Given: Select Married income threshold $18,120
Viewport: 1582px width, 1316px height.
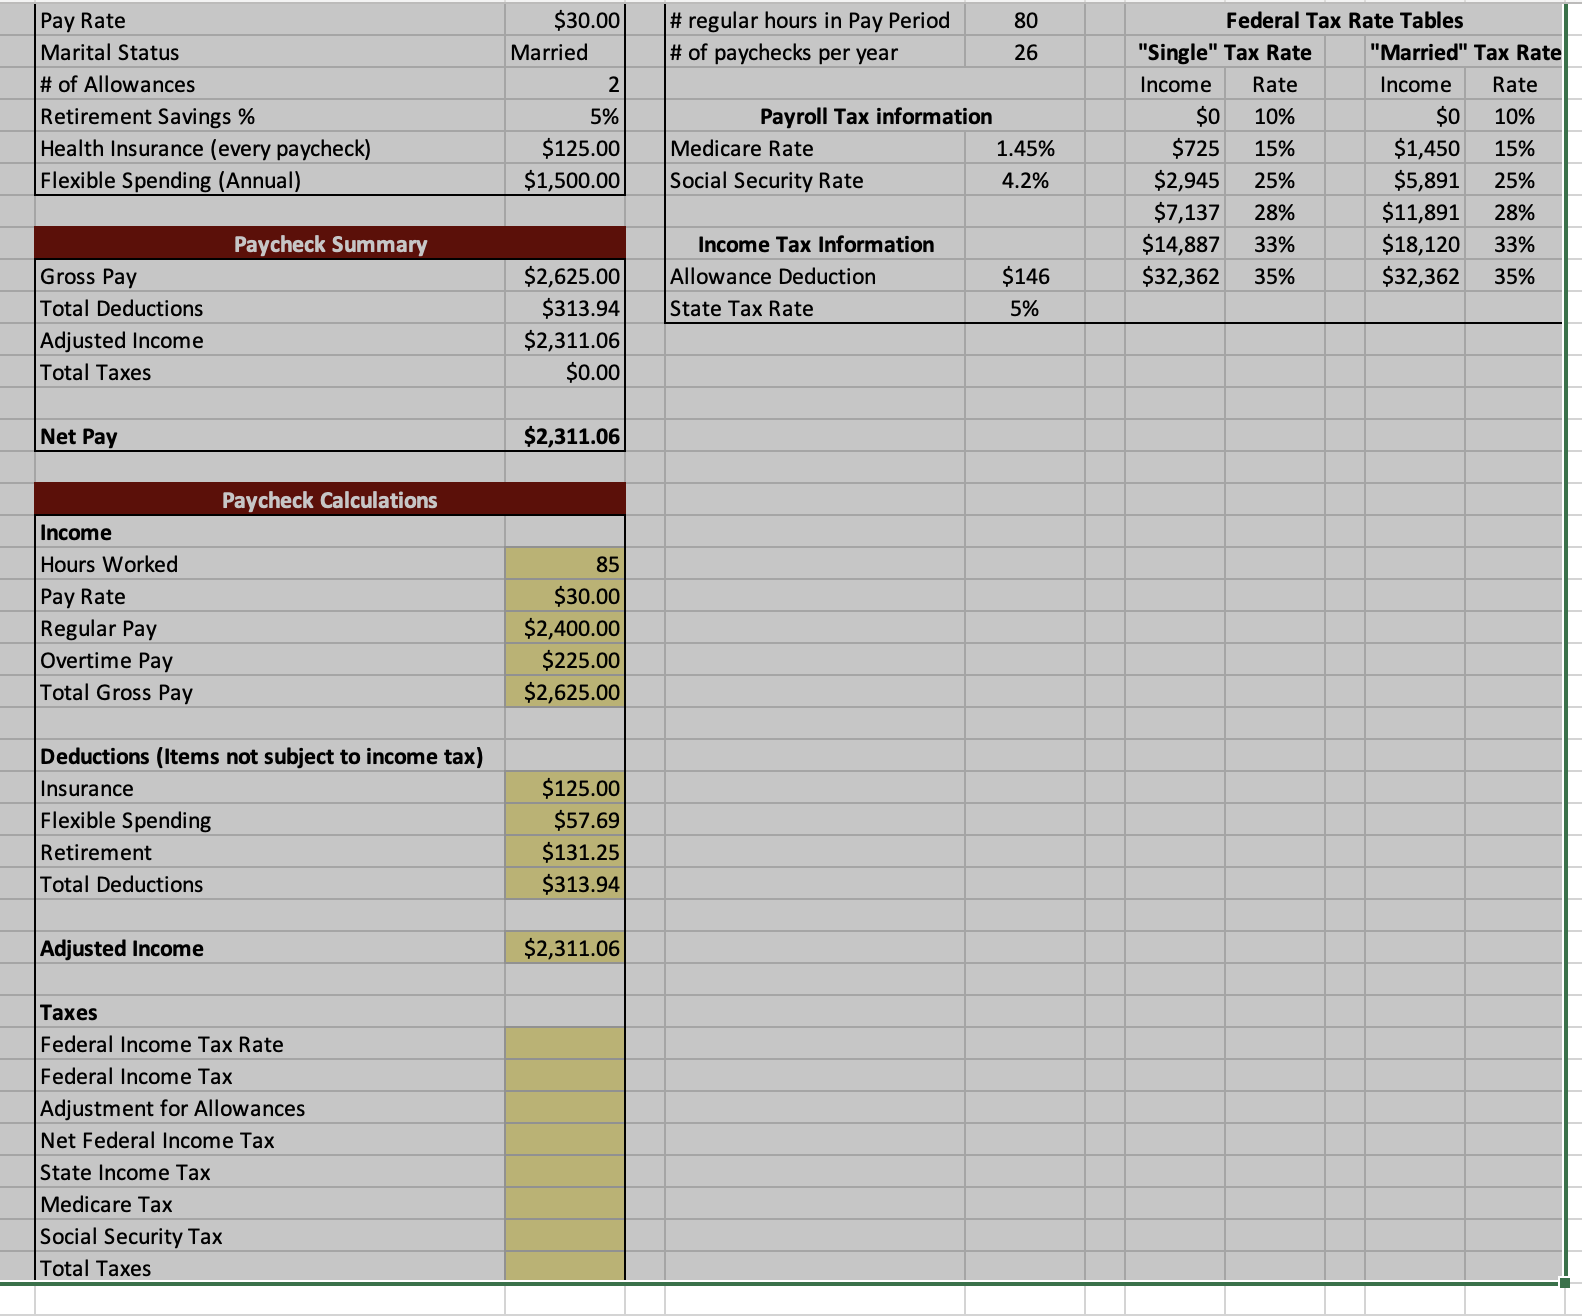Looking at the screenshot, I should (1415, 244).
